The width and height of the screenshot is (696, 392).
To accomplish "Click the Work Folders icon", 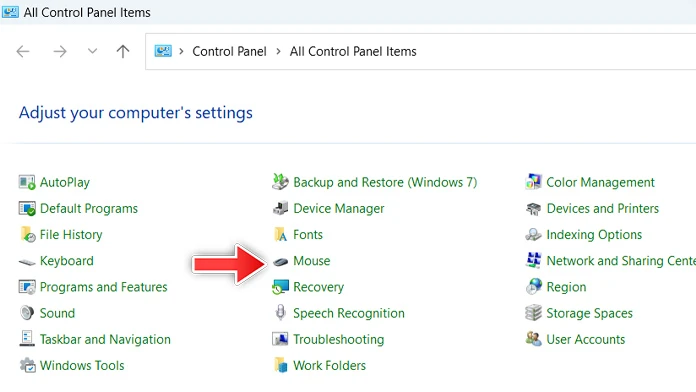I will pyautogui.click(x=281, y=365).
